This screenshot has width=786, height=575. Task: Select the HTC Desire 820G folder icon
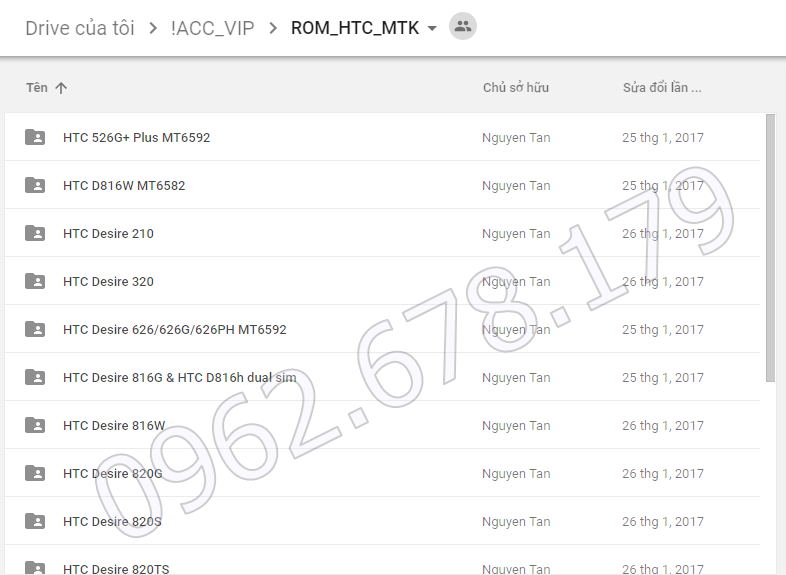(x=35, y=473)
